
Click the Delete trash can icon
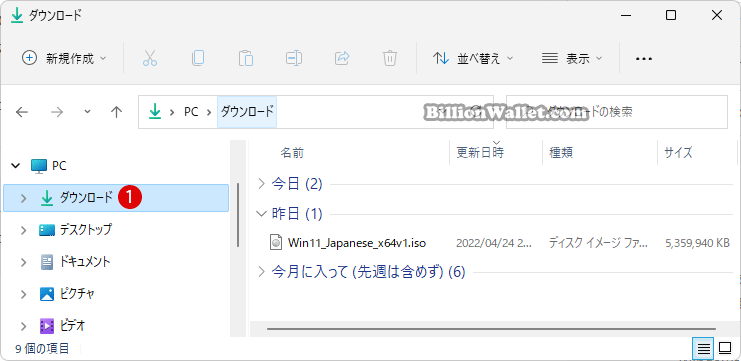point(389,59)
